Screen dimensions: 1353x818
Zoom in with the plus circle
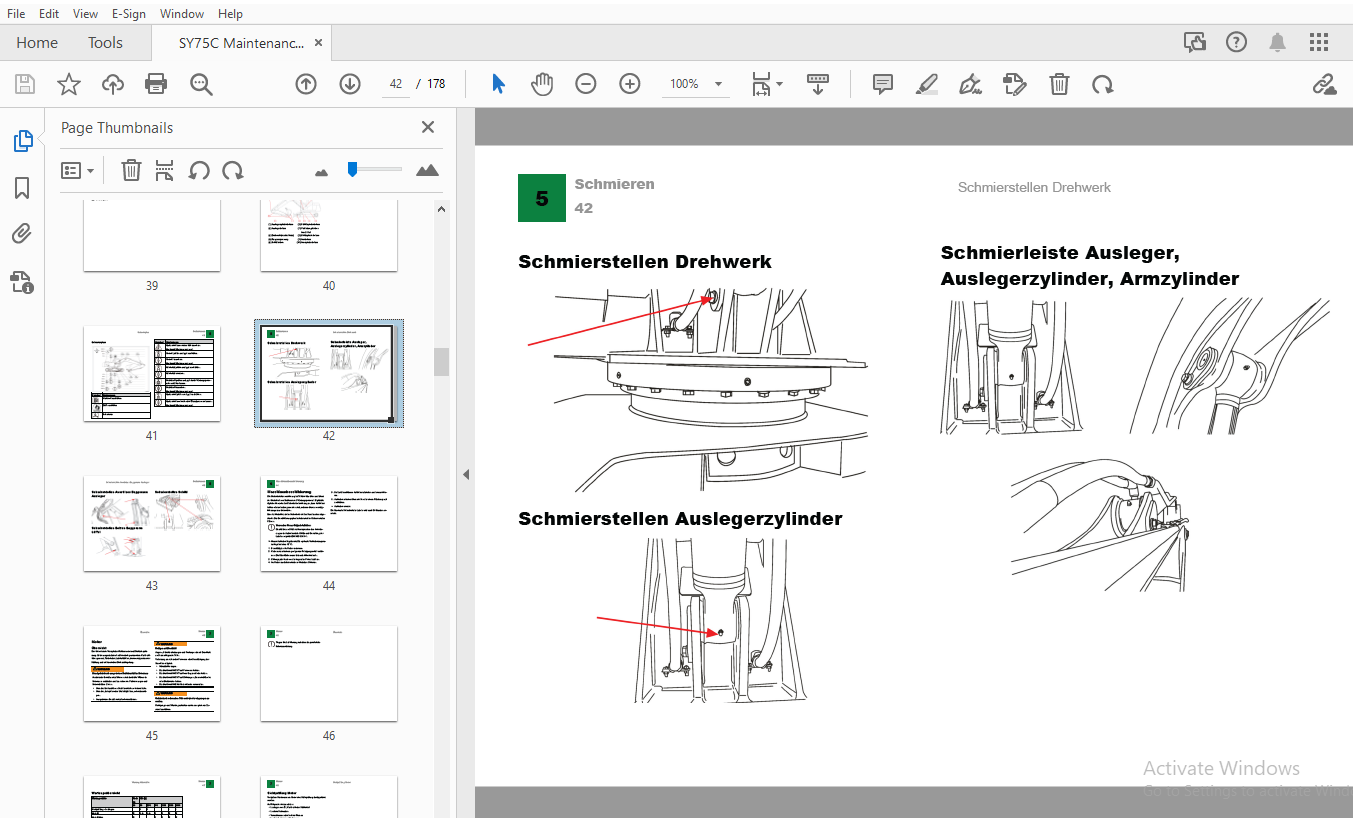point(630,84)
